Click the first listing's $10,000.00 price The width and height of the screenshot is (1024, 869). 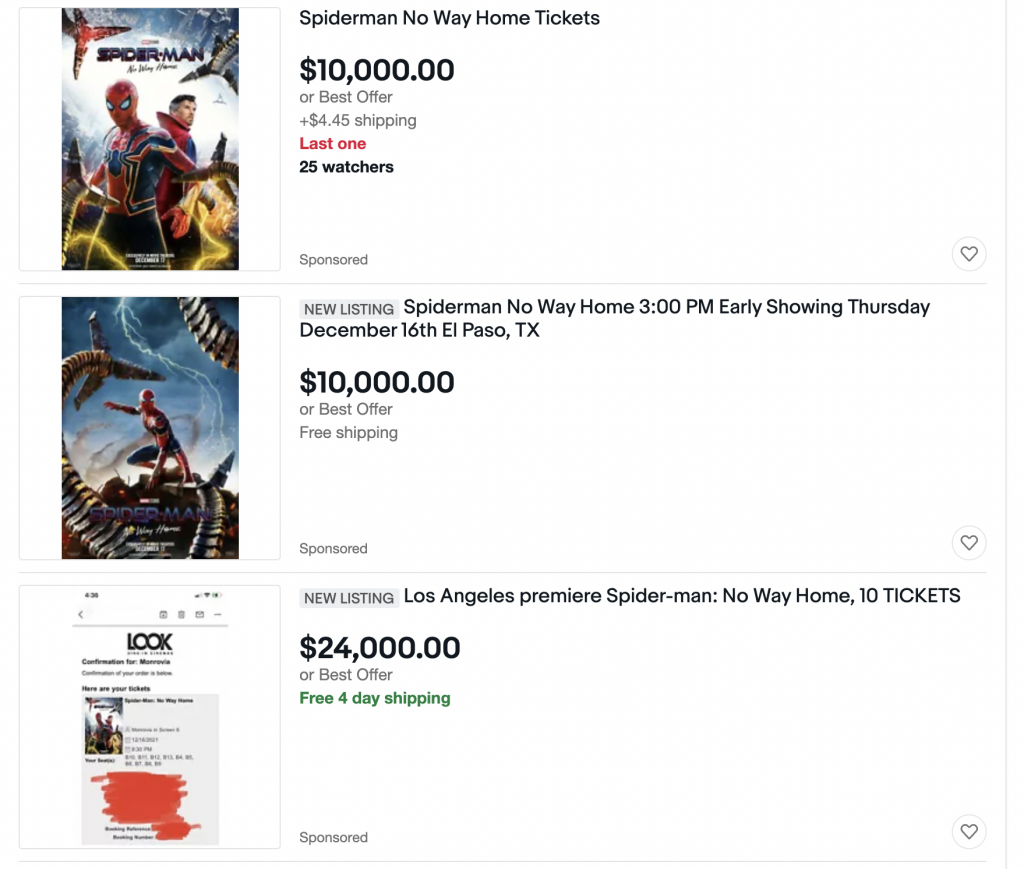pyautogui.click(x=377, y=70)
